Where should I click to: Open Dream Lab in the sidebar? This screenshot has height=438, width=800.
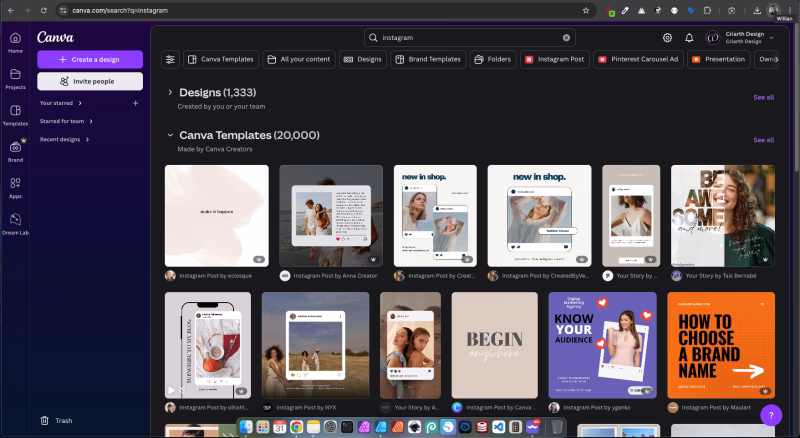(15, 224)
